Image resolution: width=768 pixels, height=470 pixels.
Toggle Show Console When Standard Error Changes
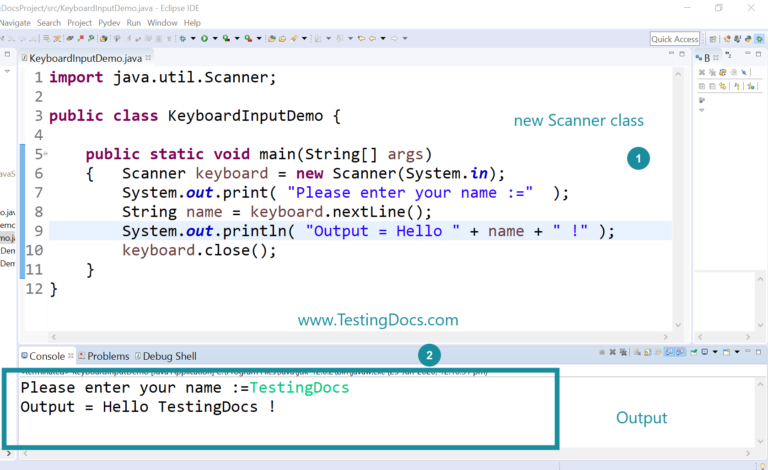pos(677,353)
